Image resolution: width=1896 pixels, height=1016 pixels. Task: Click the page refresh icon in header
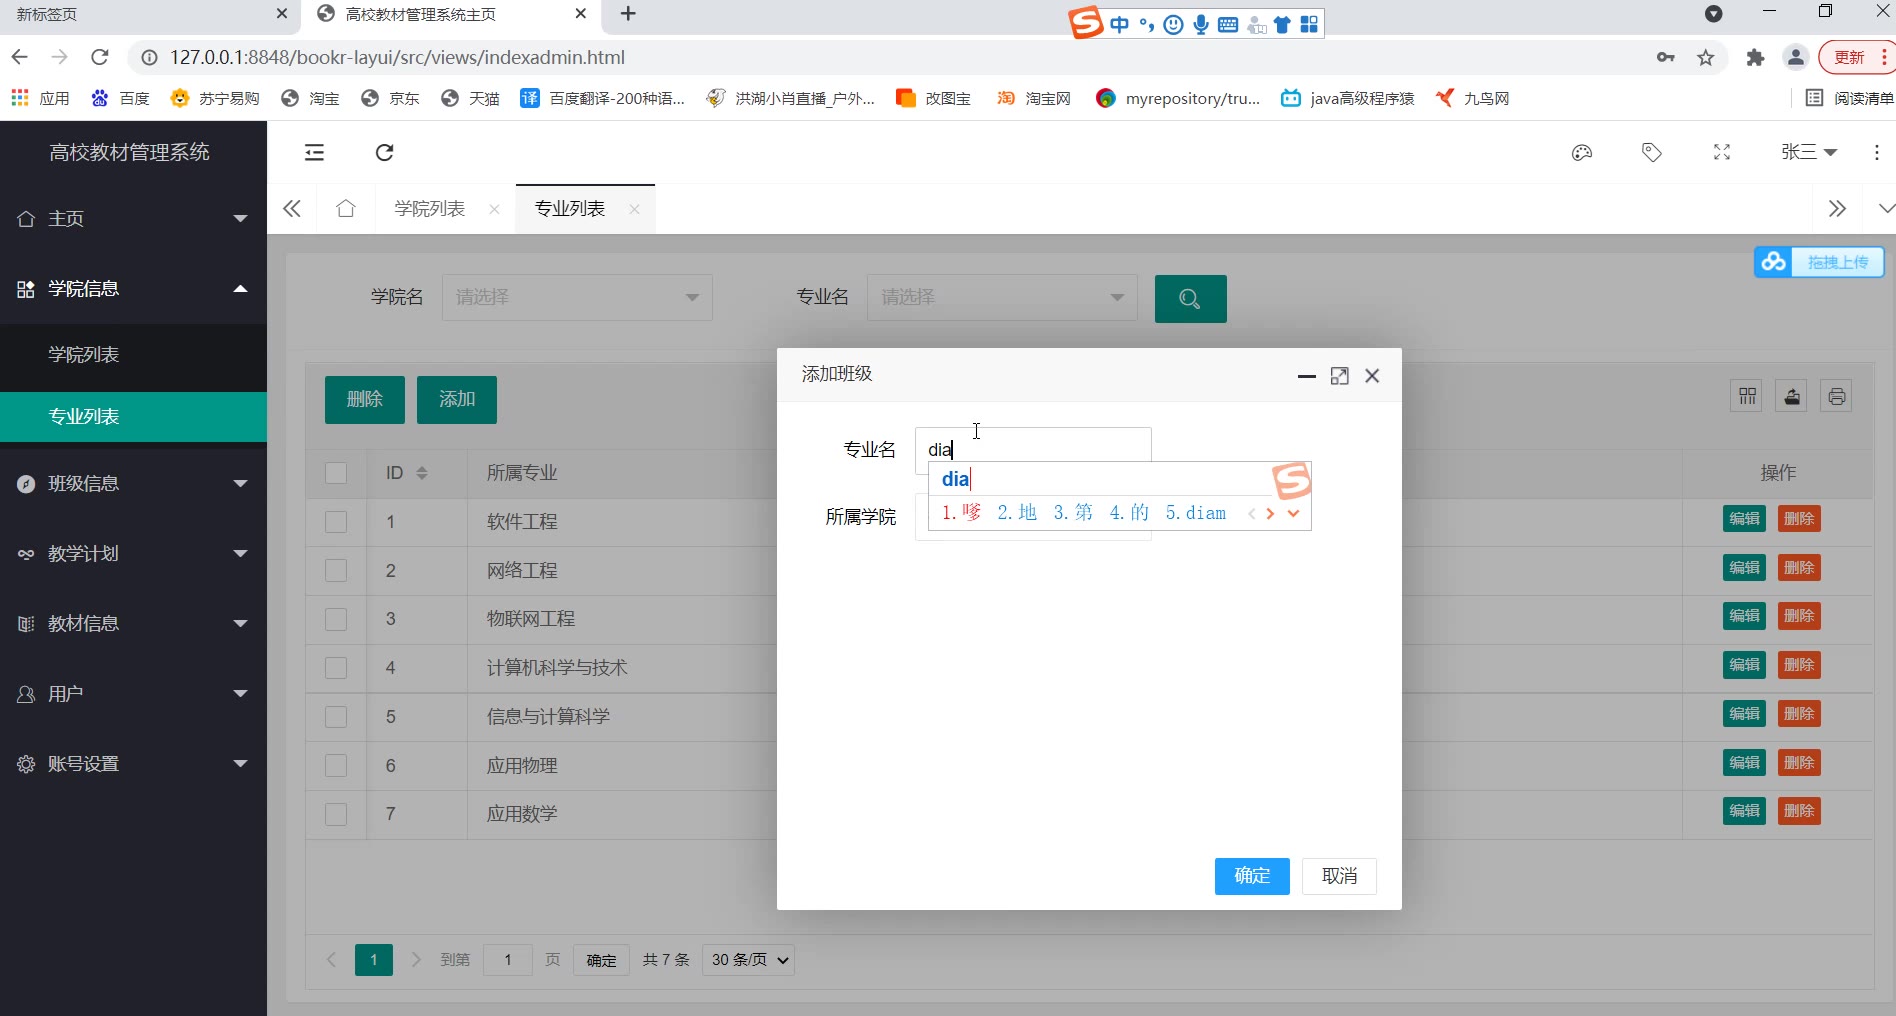click(x=384, y=152)
